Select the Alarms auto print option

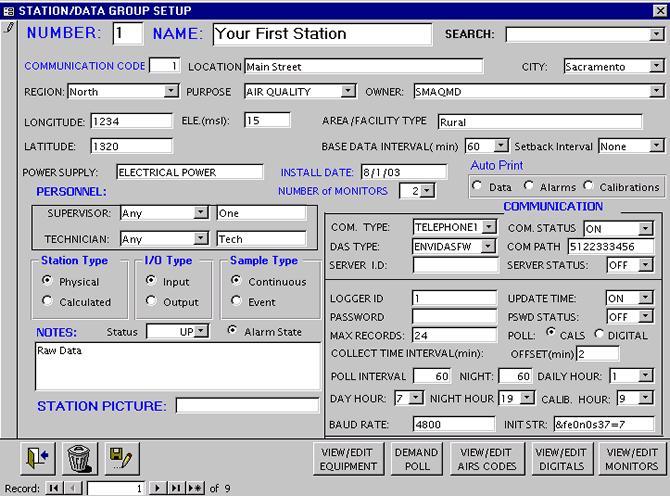point(529,186)
